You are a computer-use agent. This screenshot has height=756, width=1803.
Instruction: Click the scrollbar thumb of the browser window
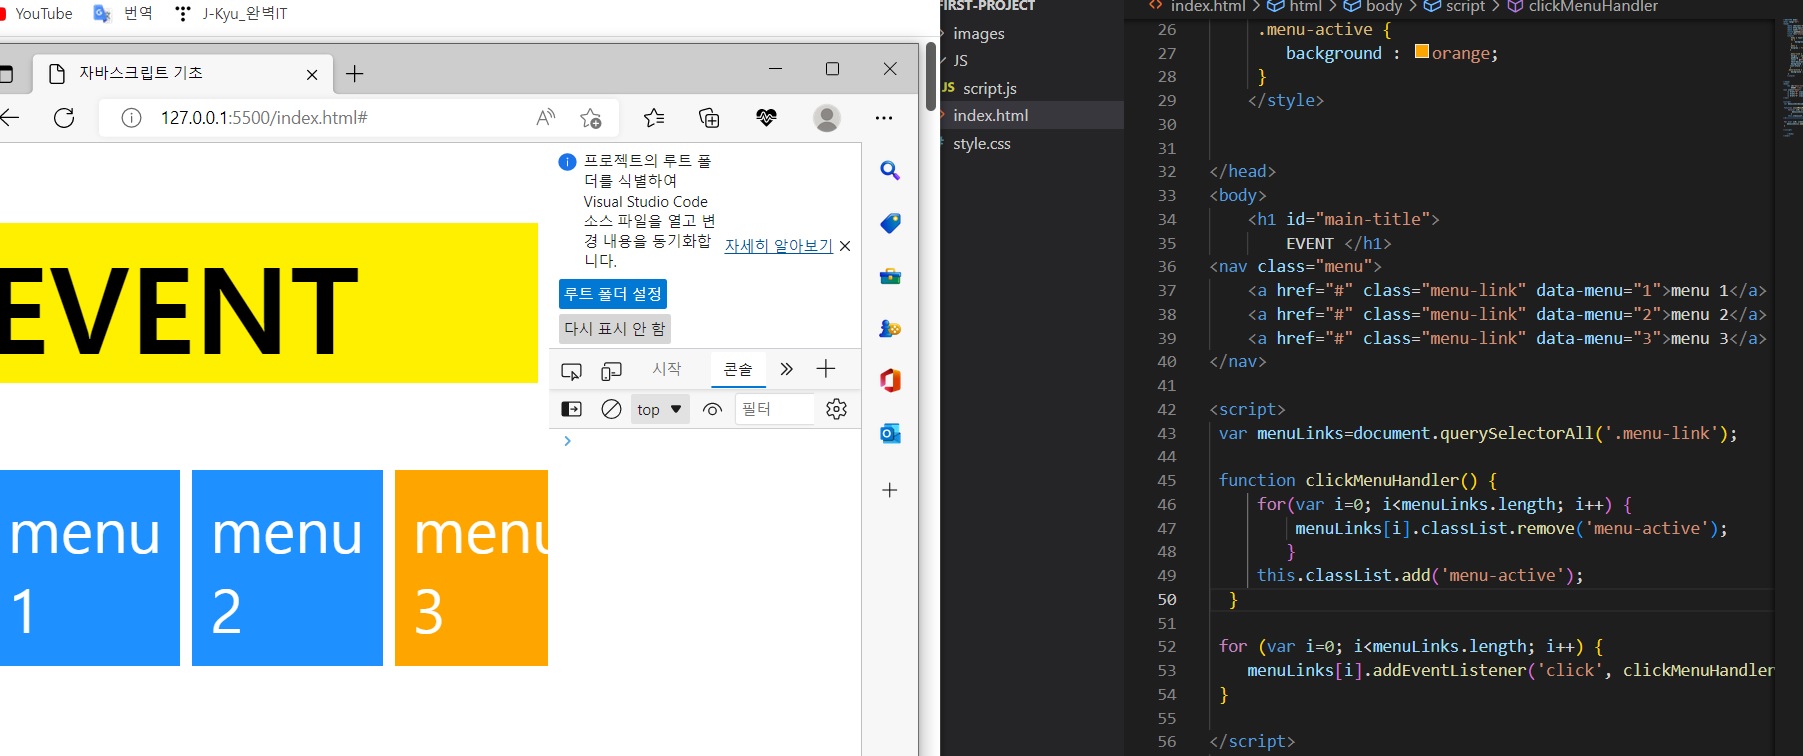click(x=931, y=77)
